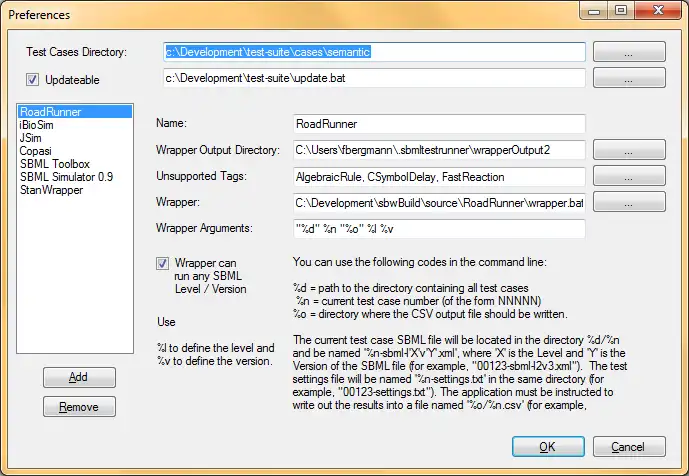689x476 pixels.
Task: Select StanWrapper in the simulator list
Action: (75, 190)
